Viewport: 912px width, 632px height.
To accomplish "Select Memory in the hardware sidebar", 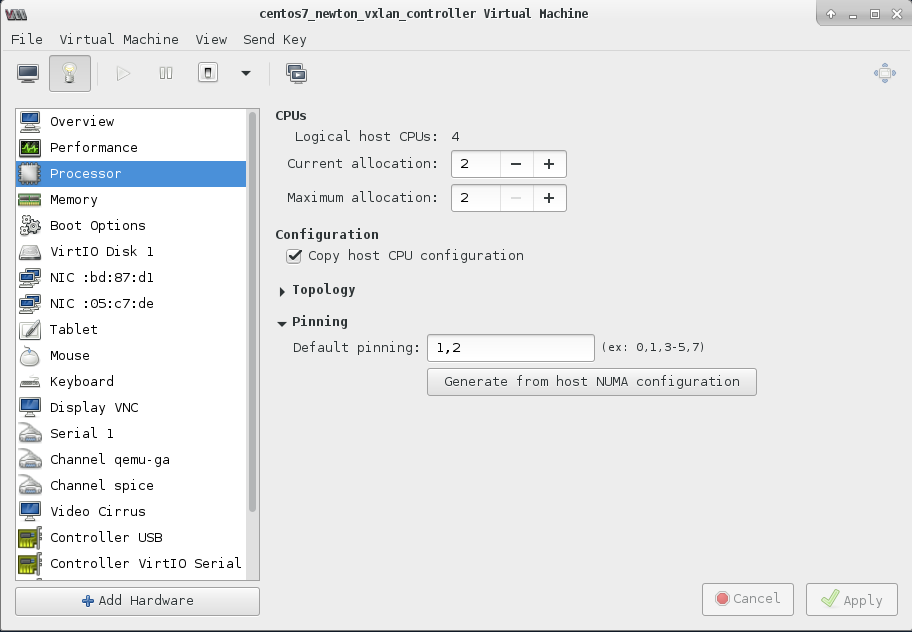I will (71, 199).
